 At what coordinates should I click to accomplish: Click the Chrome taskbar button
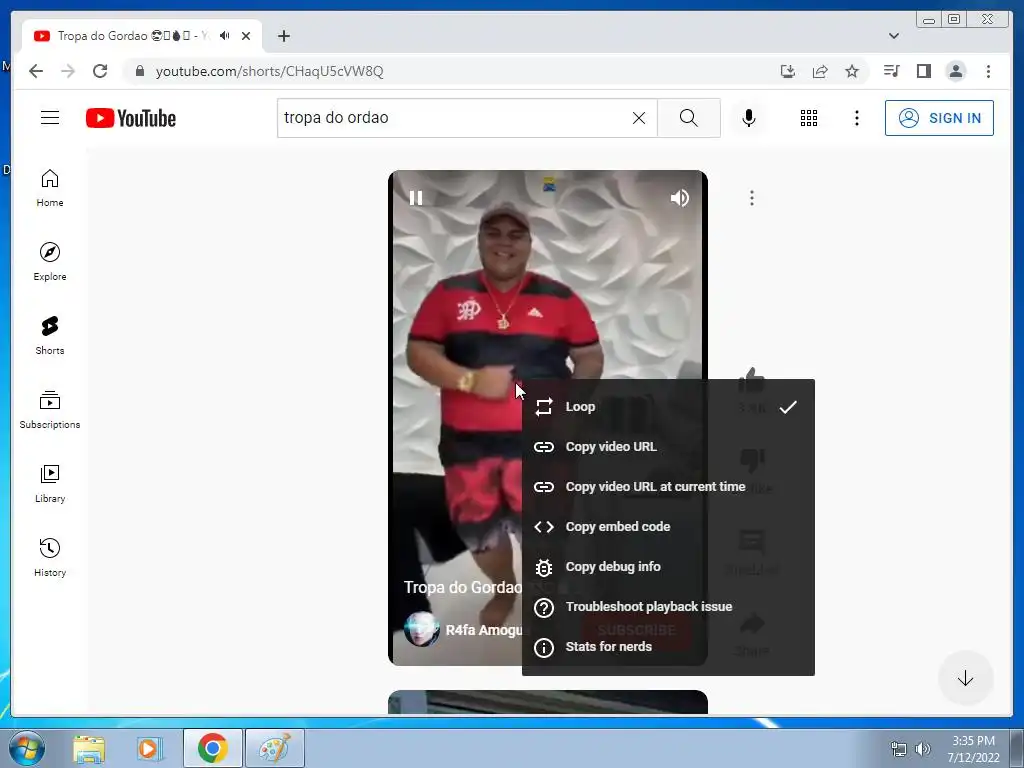213,748
